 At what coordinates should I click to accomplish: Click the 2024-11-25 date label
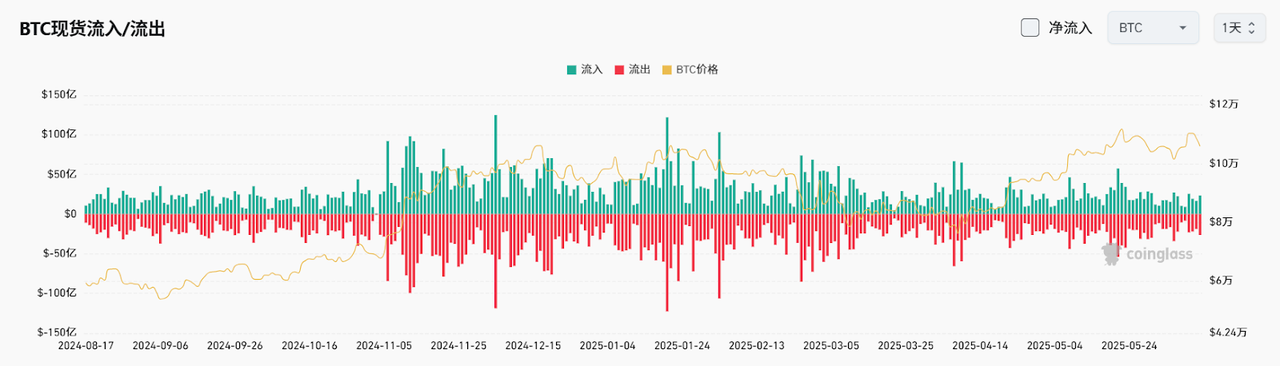[x=459, y=346]
